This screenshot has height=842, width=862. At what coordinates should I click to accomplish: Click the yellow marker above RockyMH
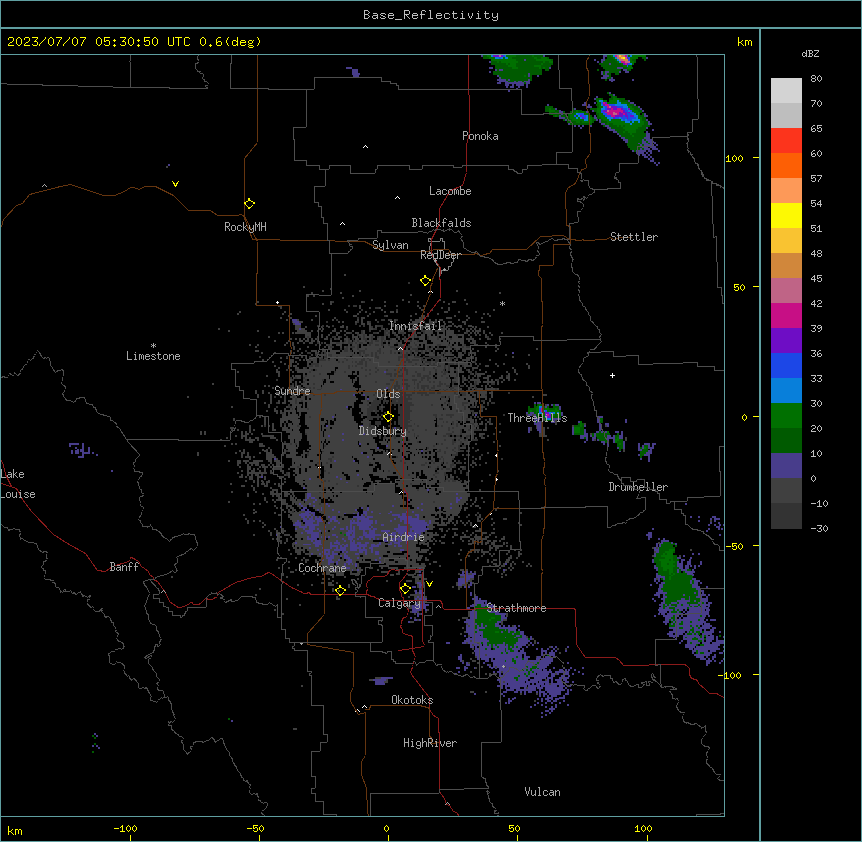click(x=249, y=204)
